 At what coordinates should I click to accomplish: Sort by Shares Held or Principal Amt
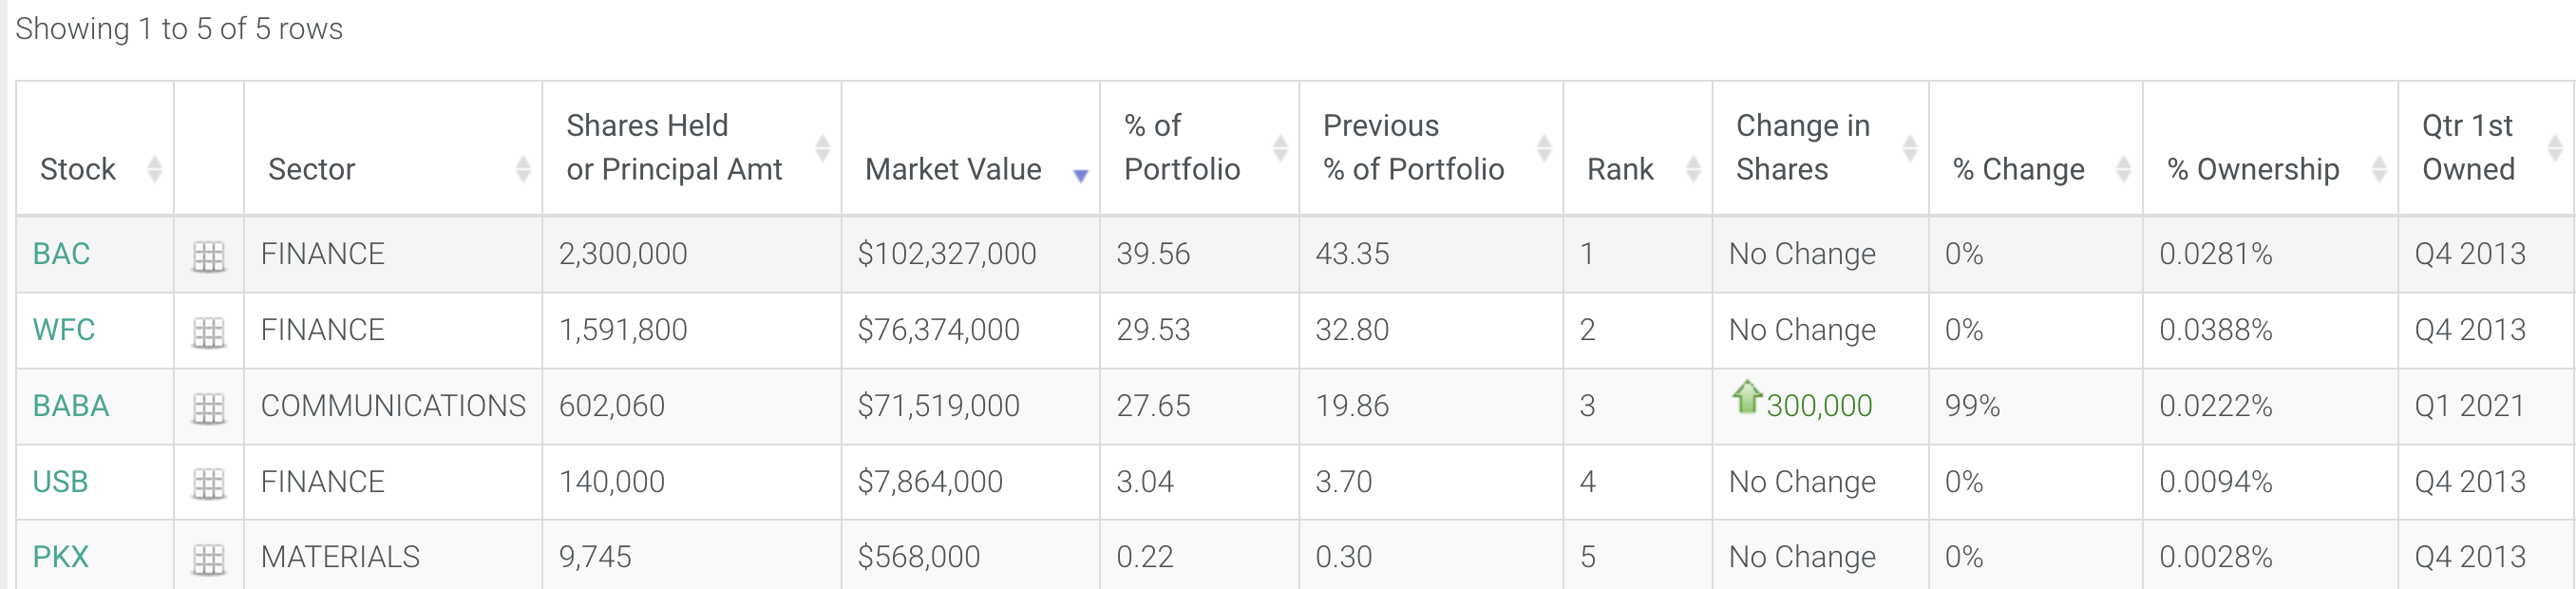(673, 148)
